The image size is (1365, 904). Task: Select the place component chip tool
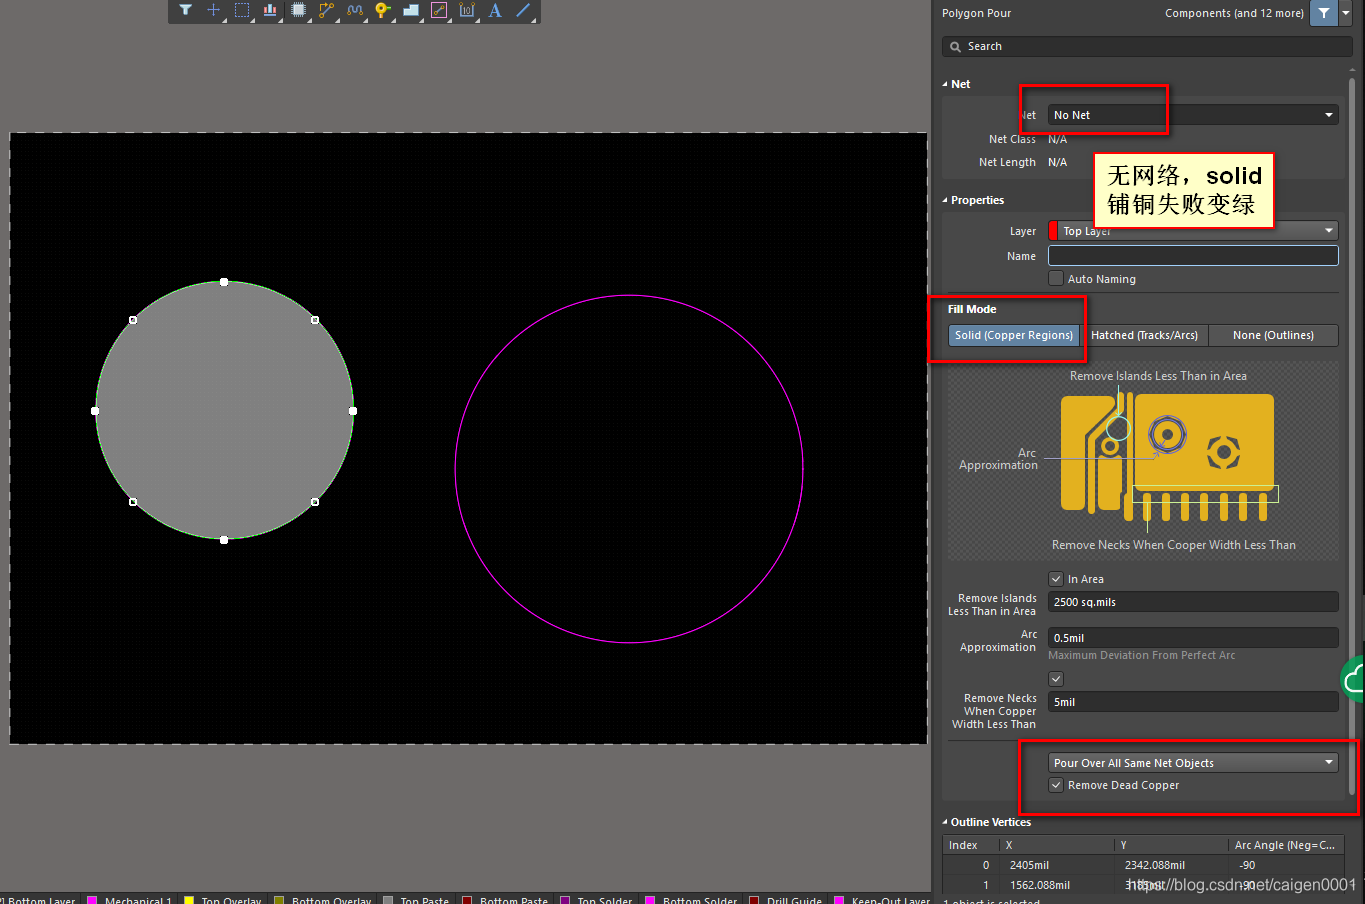(x=298, y=11)
